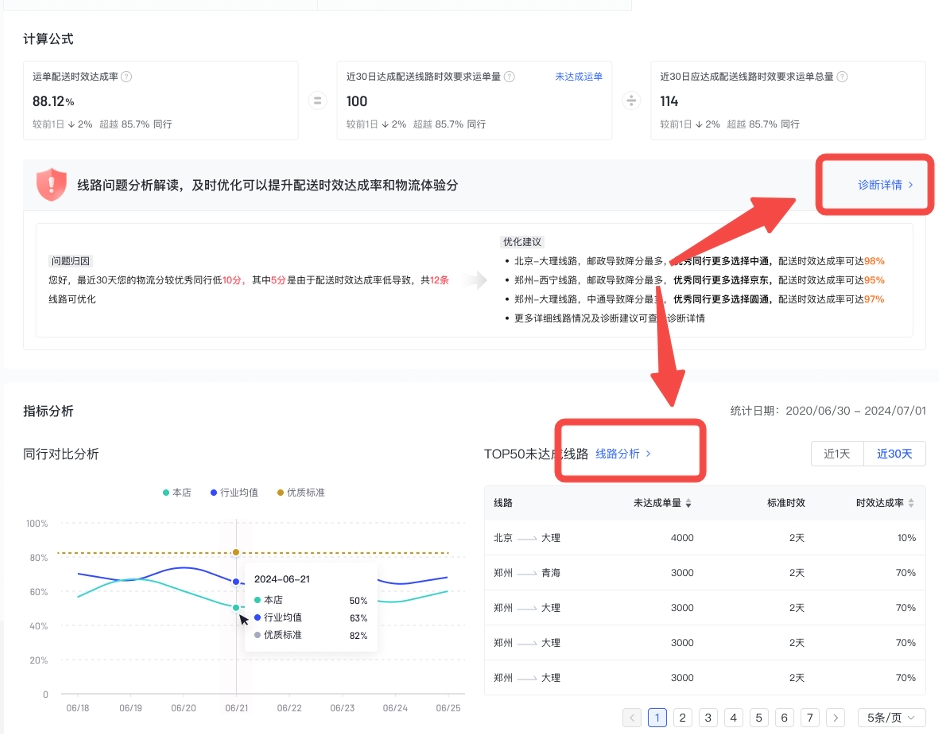Open 诊断详情 link
Image resolution: width=939 pixels, height=734 pixels.
click(885, 185)
